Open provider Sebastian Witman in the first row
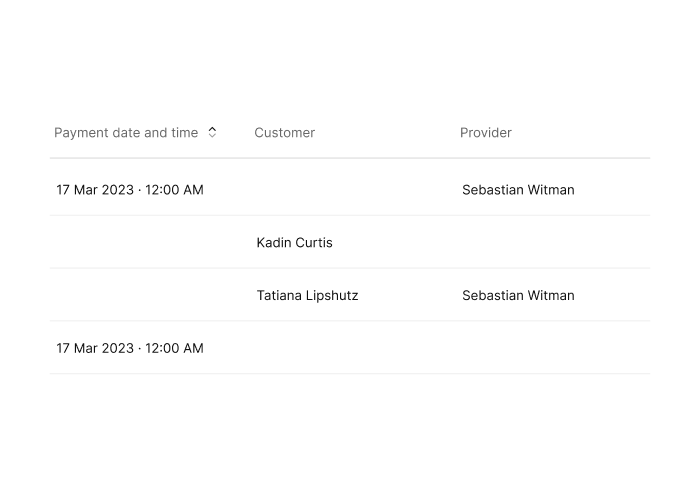This screenshot has width=700, height=480. [518, 190]
